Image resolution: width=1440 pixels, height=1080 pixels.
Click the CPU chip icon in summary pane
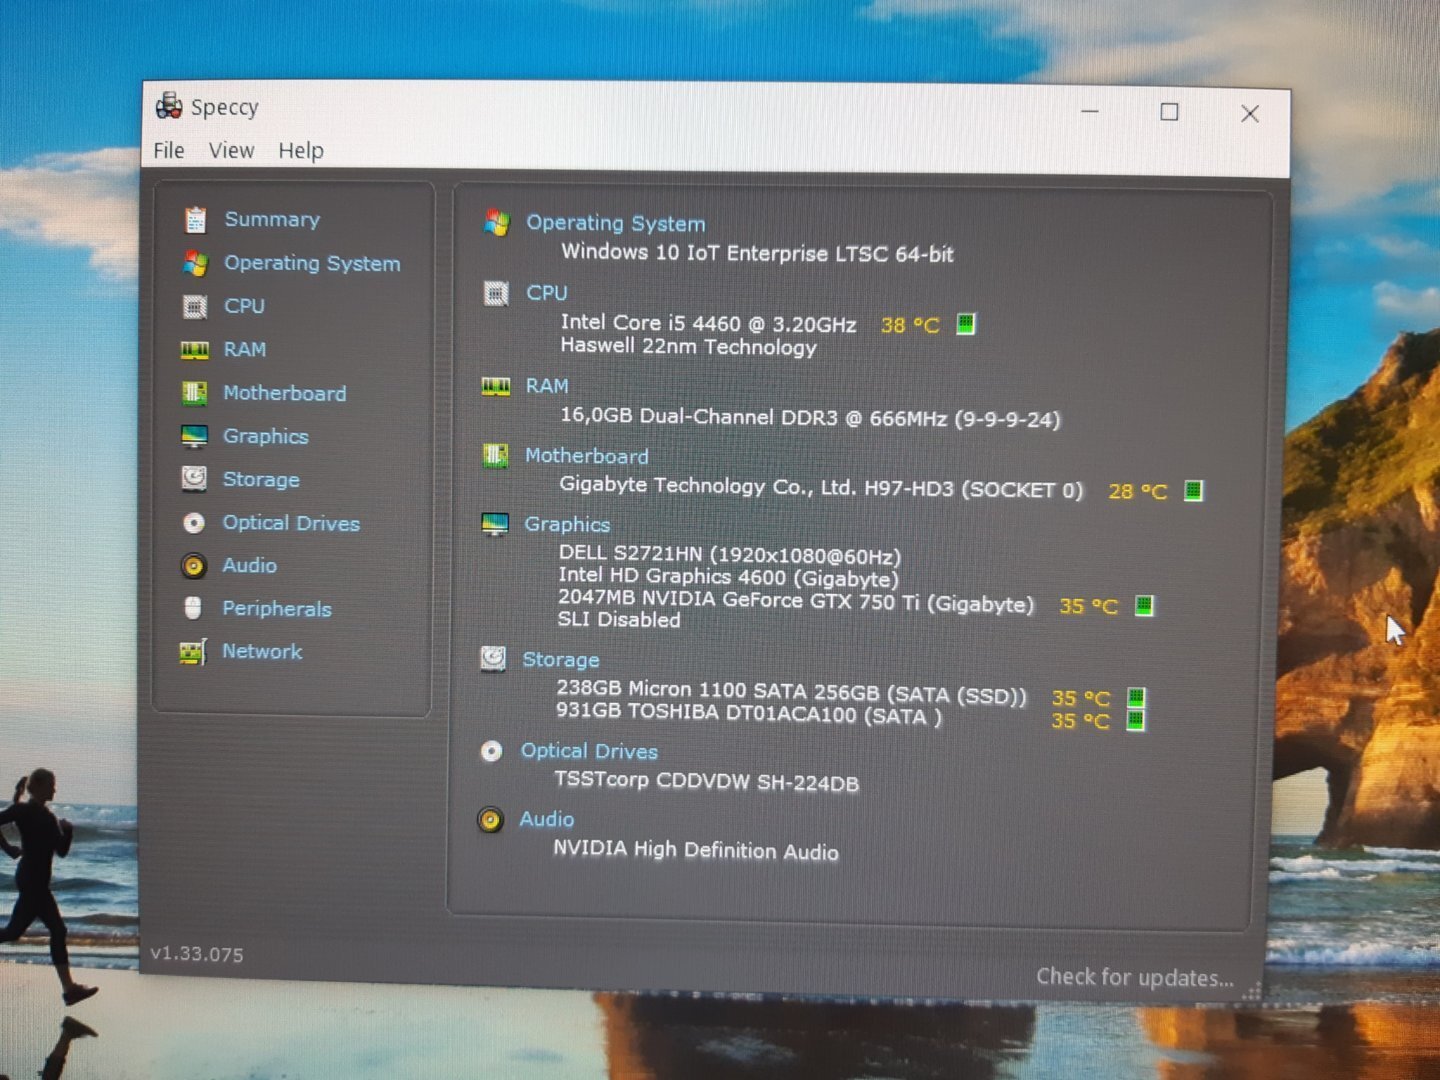pyautogui.click(x=496, y=293)
